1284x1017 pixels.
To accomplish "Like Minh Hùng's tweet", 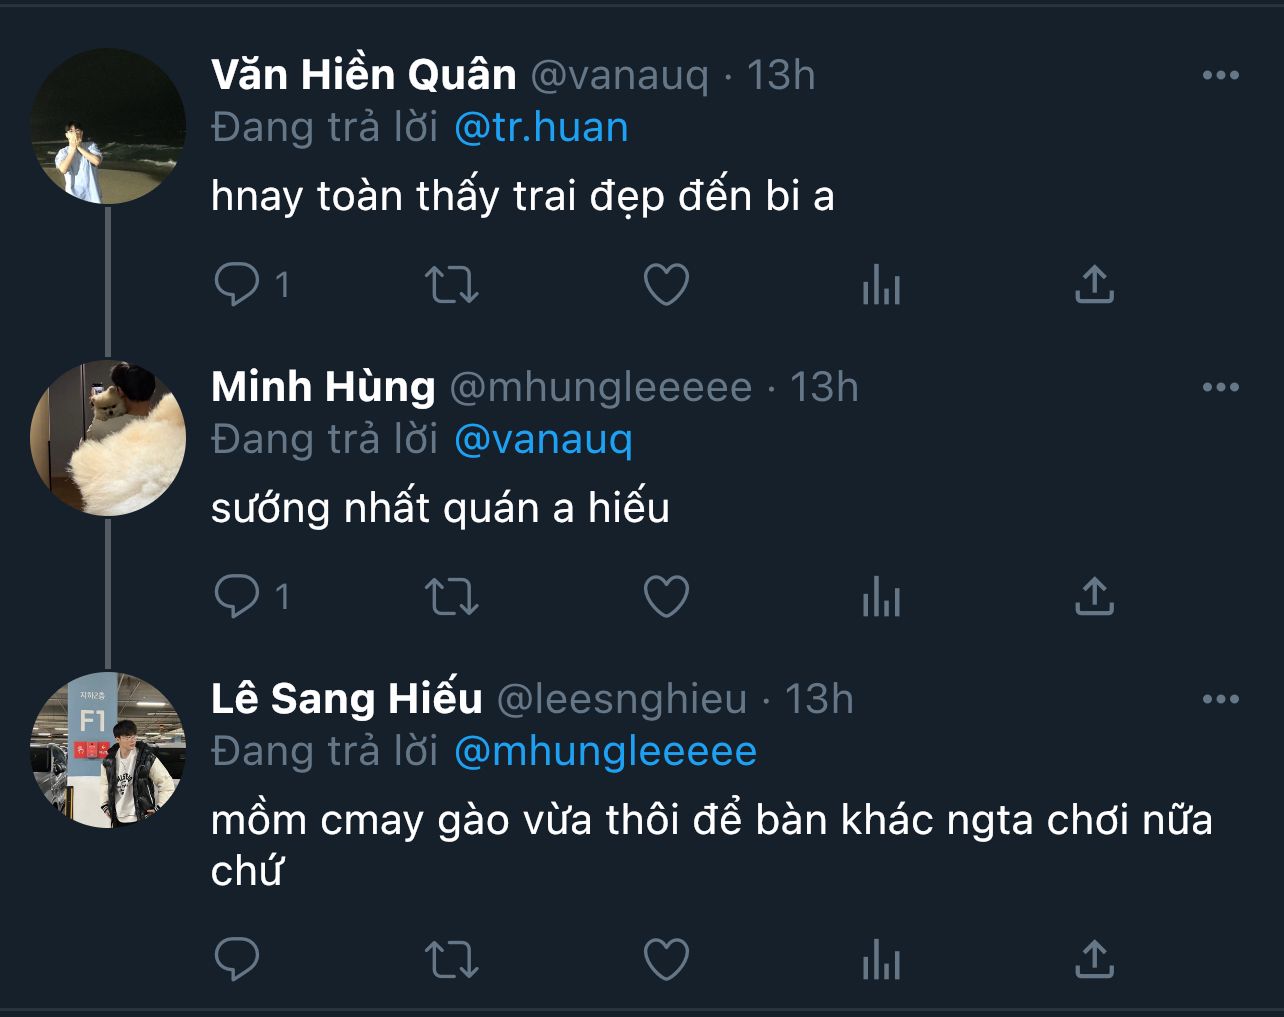I will pyautogui.click(x=666, y=597).
